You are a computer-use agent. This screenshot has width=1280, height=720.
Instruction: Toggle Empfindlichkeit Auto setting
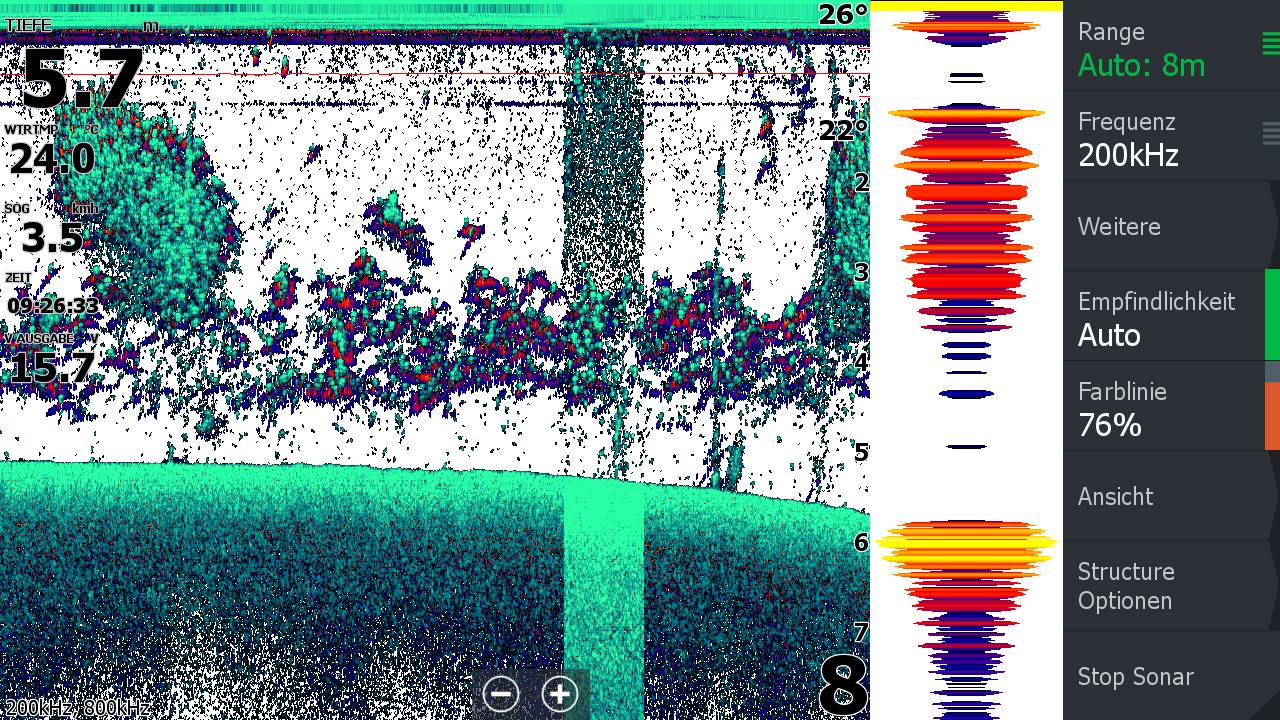[x=1160, y=318]
